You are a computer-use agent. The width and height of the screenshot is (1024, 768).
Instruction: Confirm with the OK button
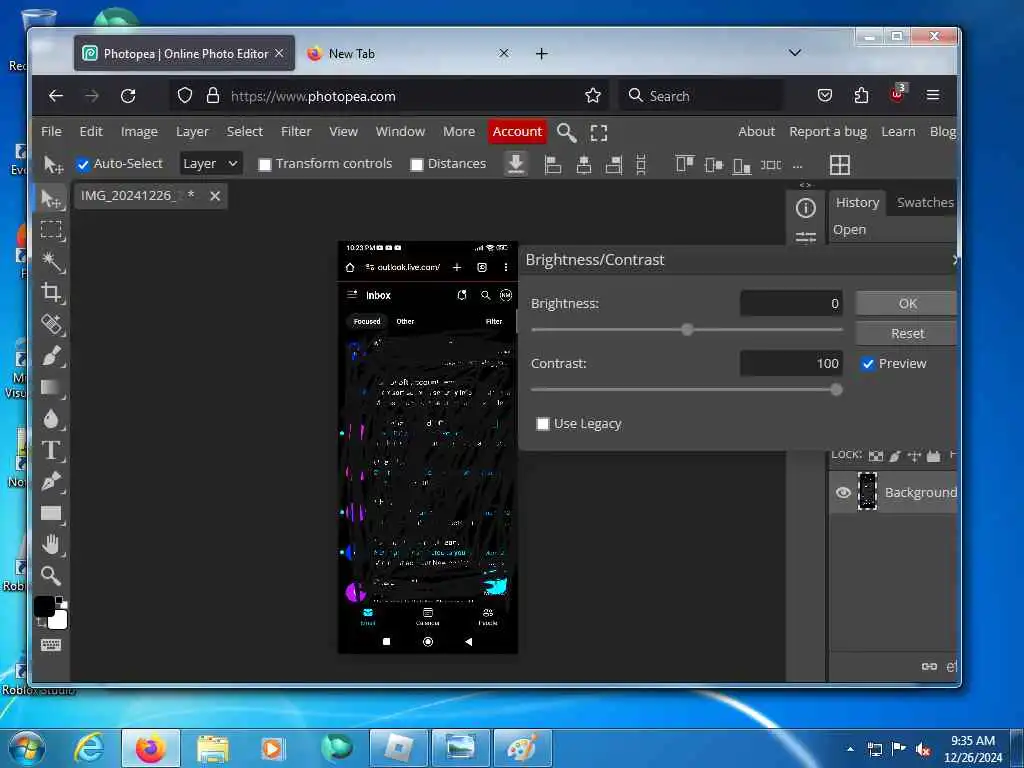tap(906, 304)
